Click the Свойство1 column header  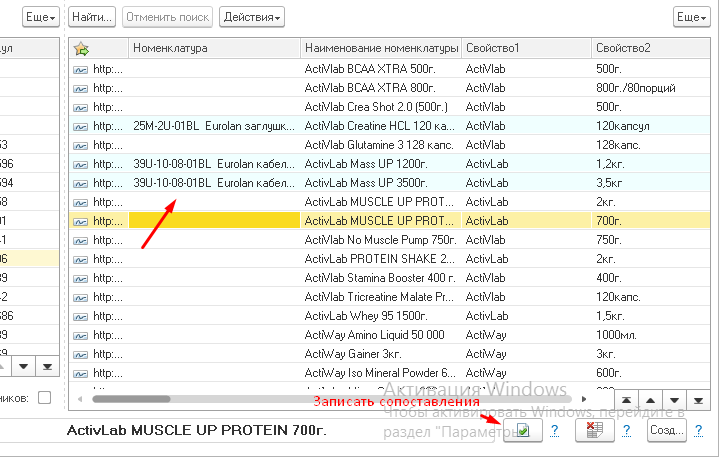(524, 48)
